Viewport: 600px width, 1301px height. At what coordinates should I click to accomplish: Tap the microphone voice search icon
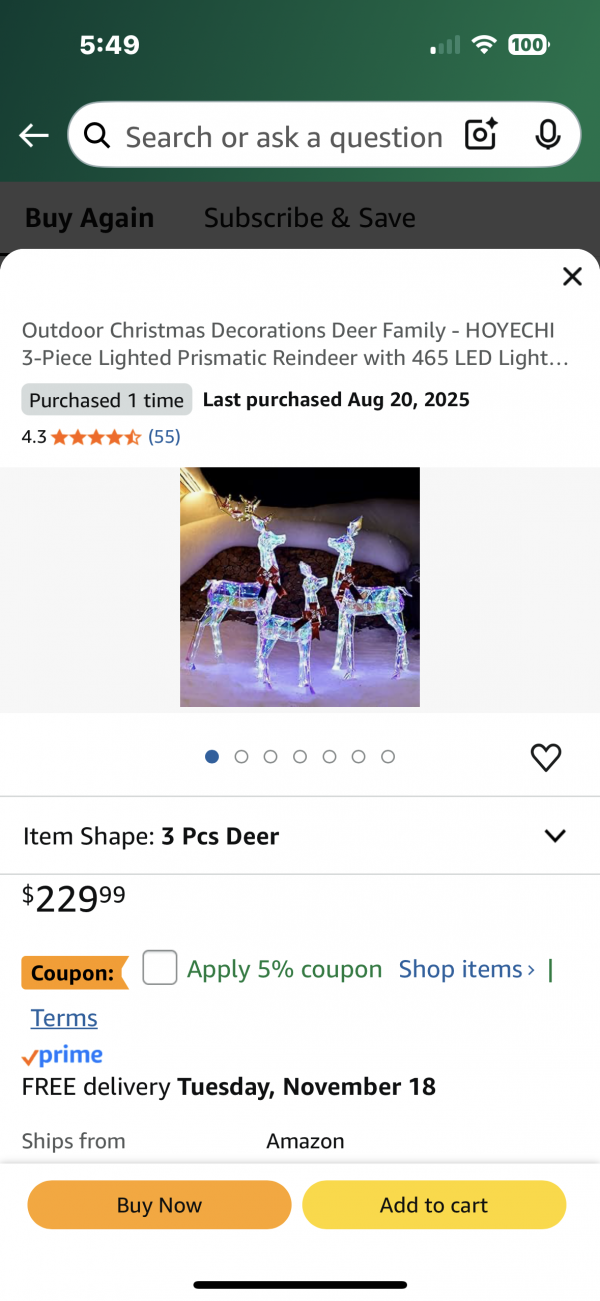547,135
